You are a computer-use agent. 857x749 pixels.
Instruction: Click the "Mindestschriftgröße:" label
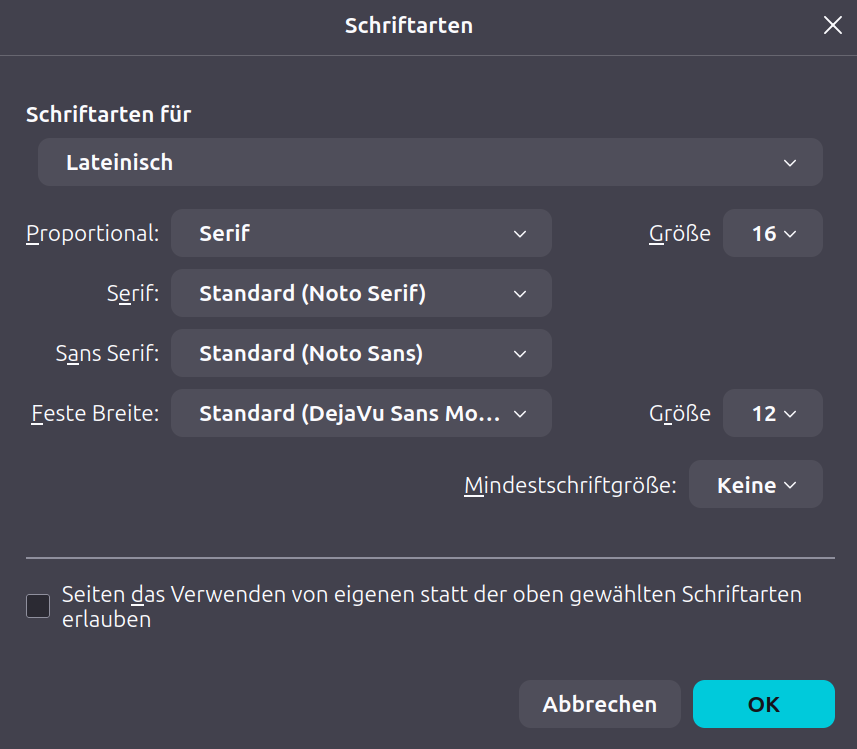570,486
